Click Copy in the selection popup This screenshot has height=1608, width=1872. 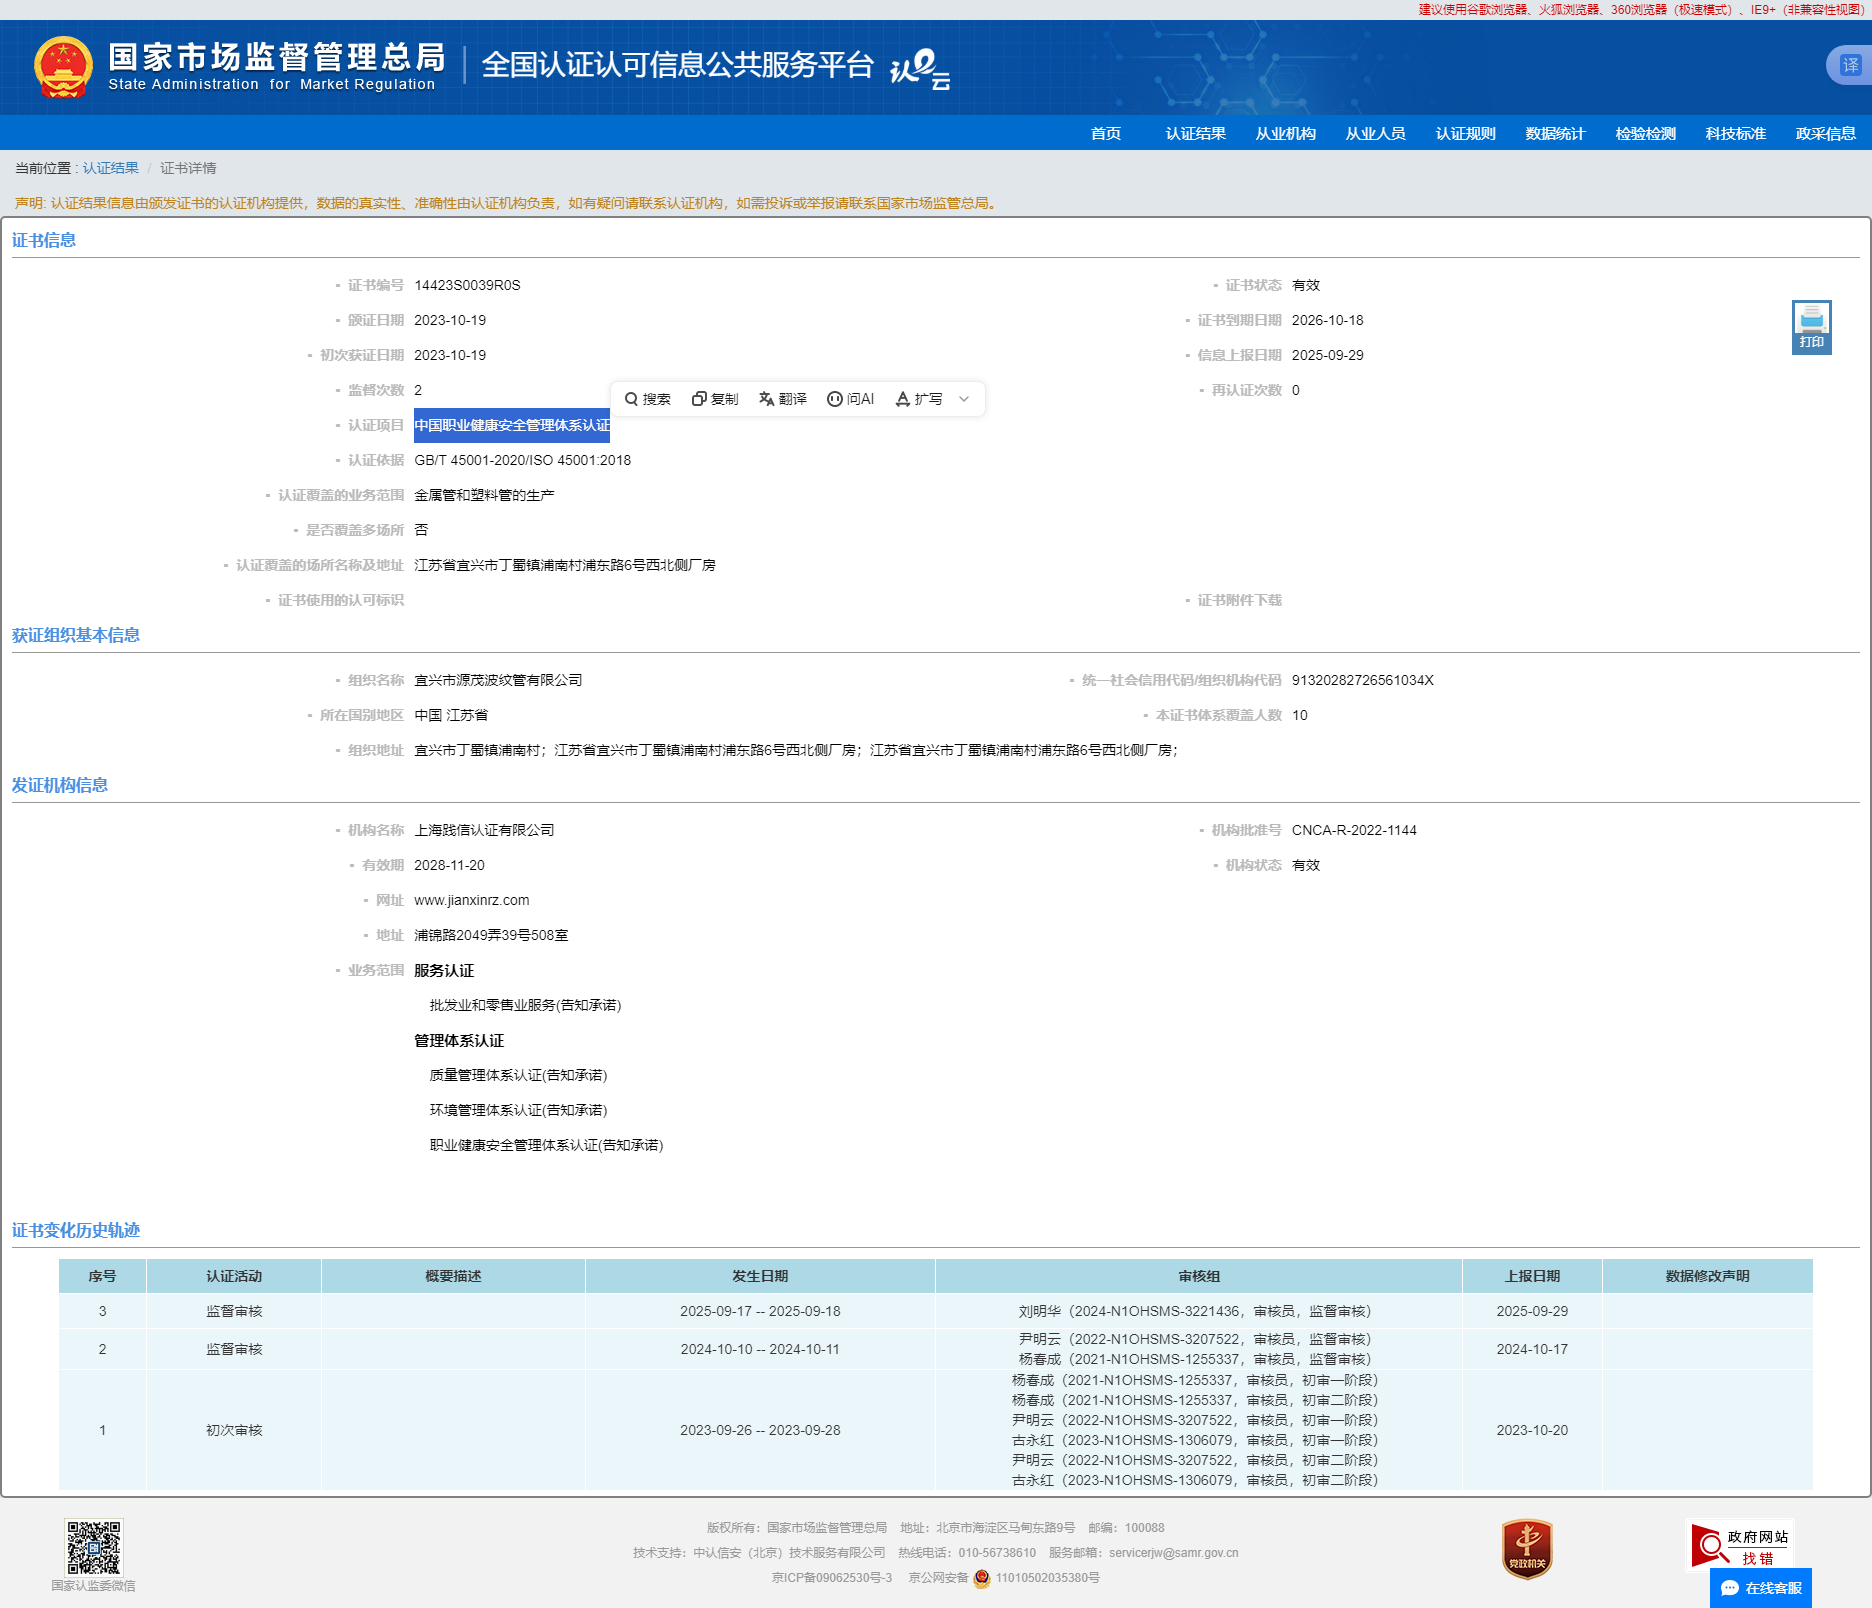tap(715, 399)
